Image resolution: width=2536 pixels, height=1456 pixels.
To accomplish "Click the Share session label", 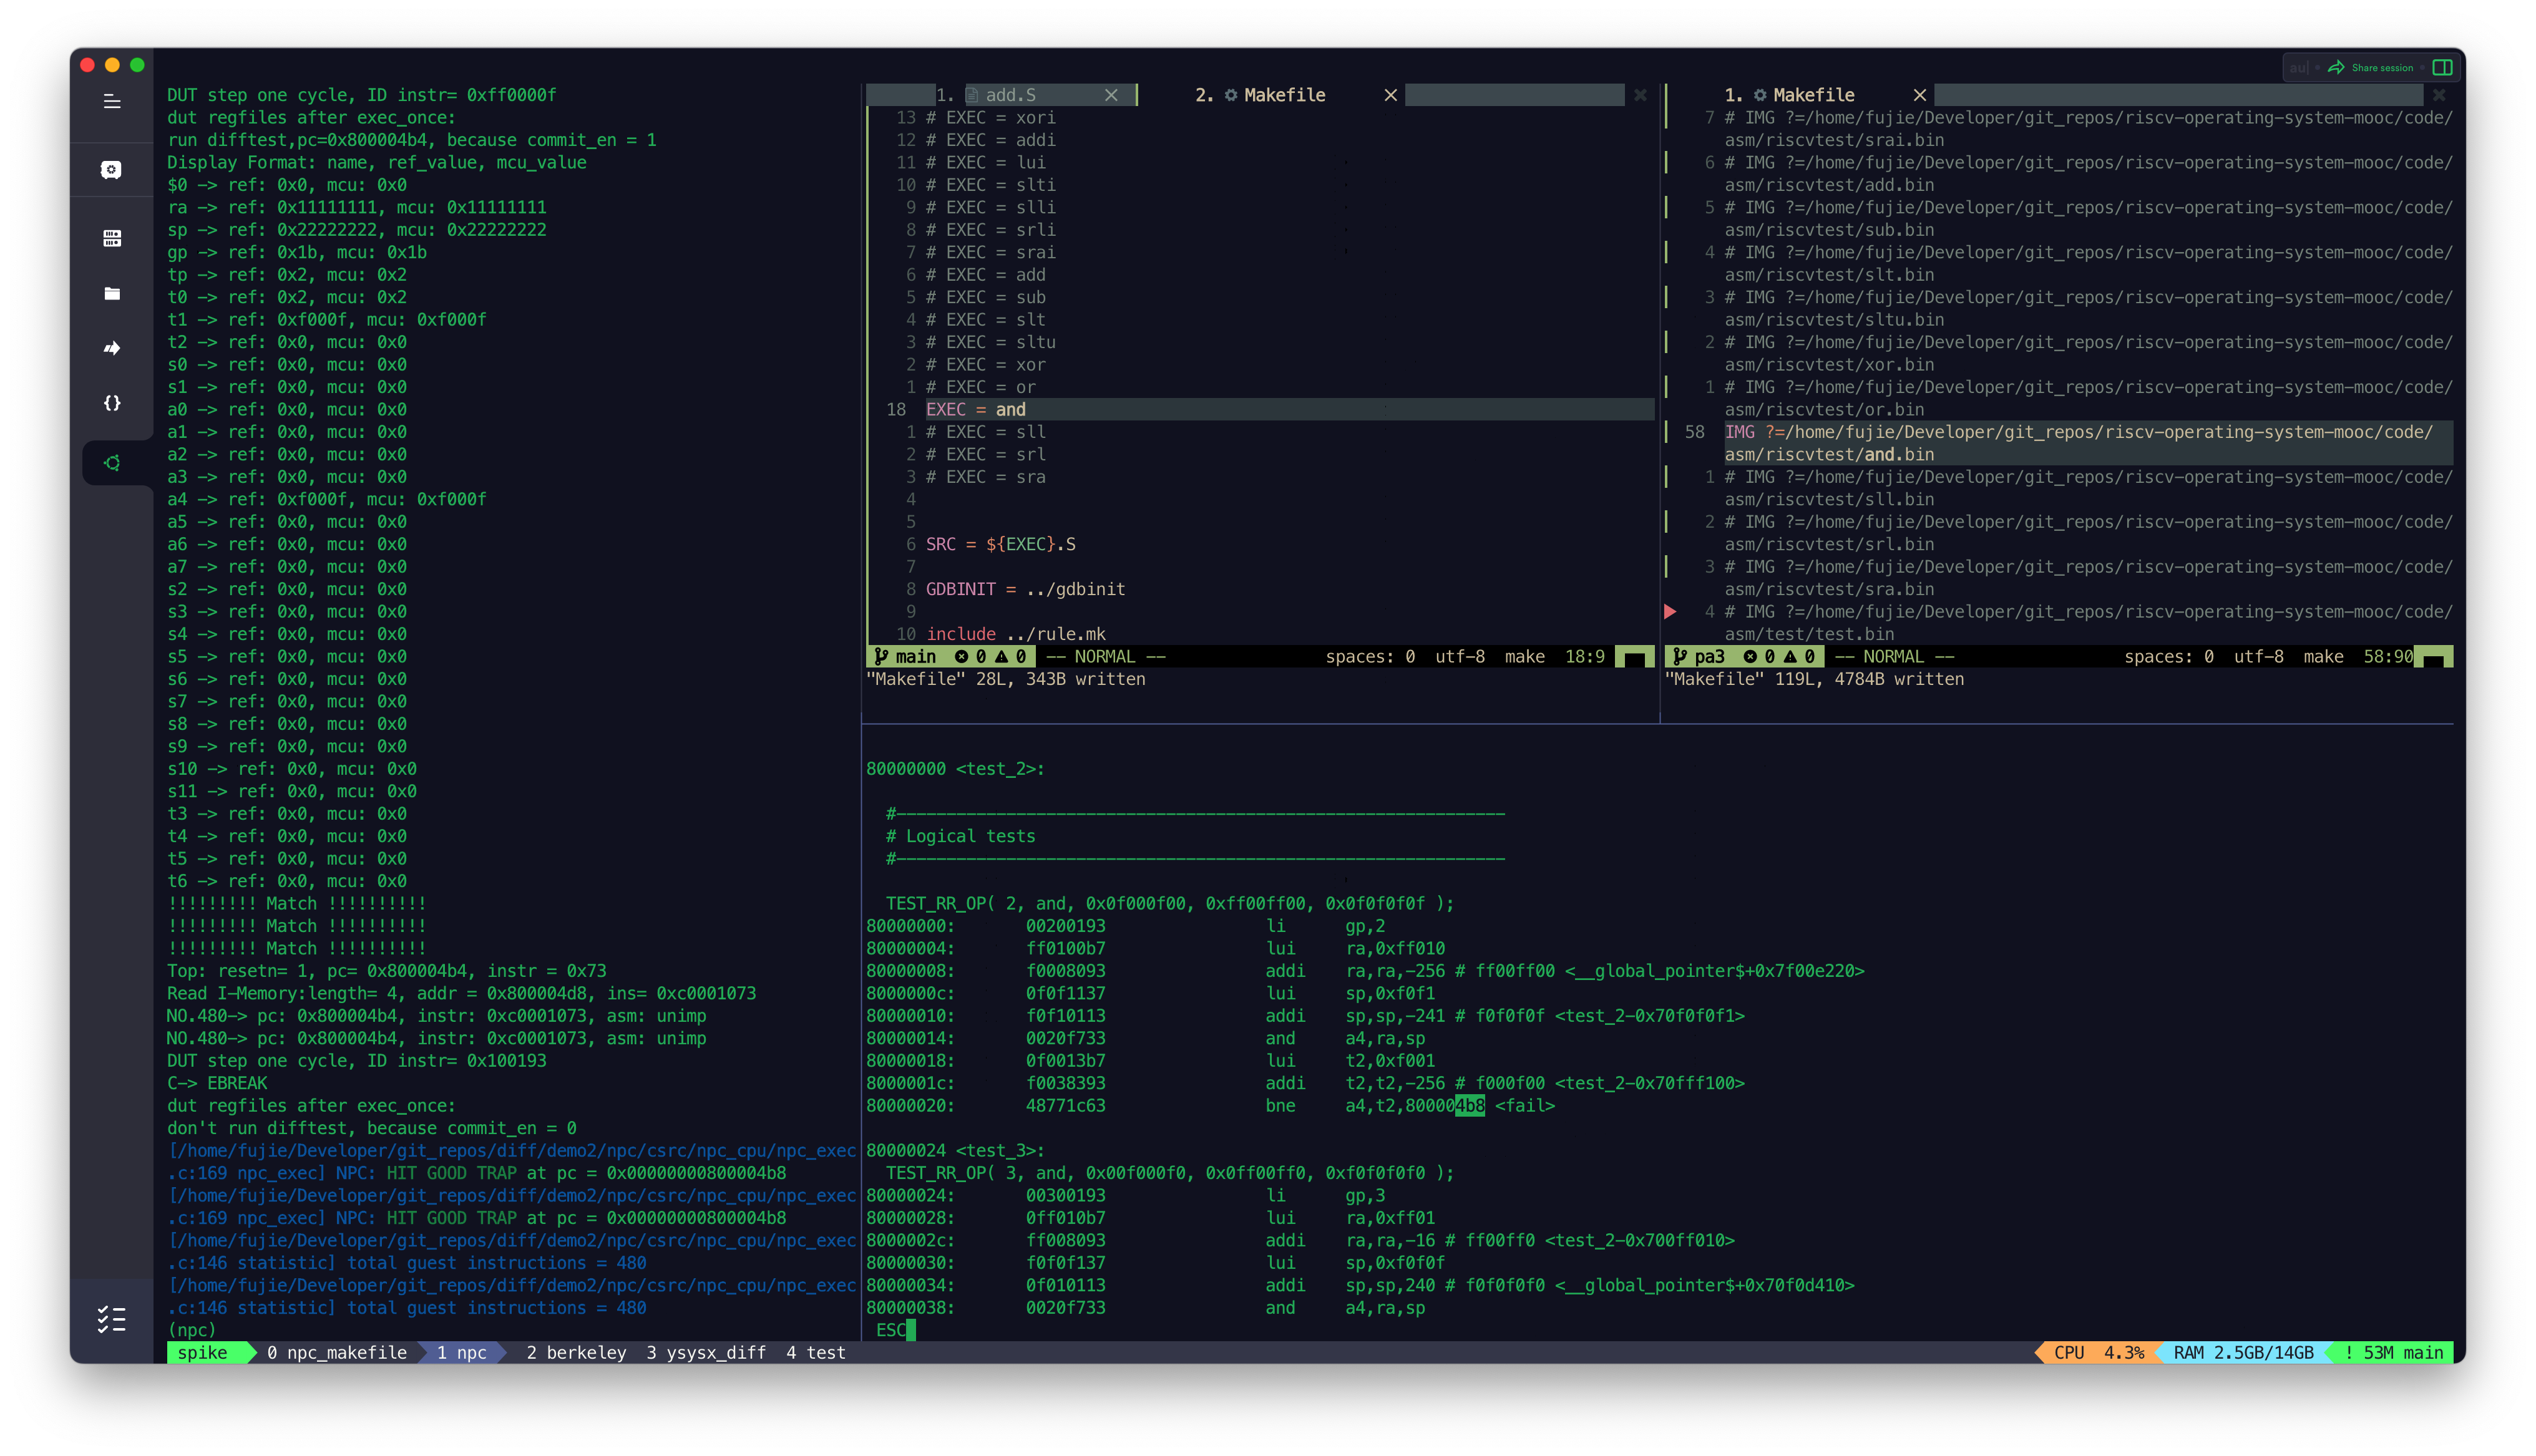I will point(2382,68).
